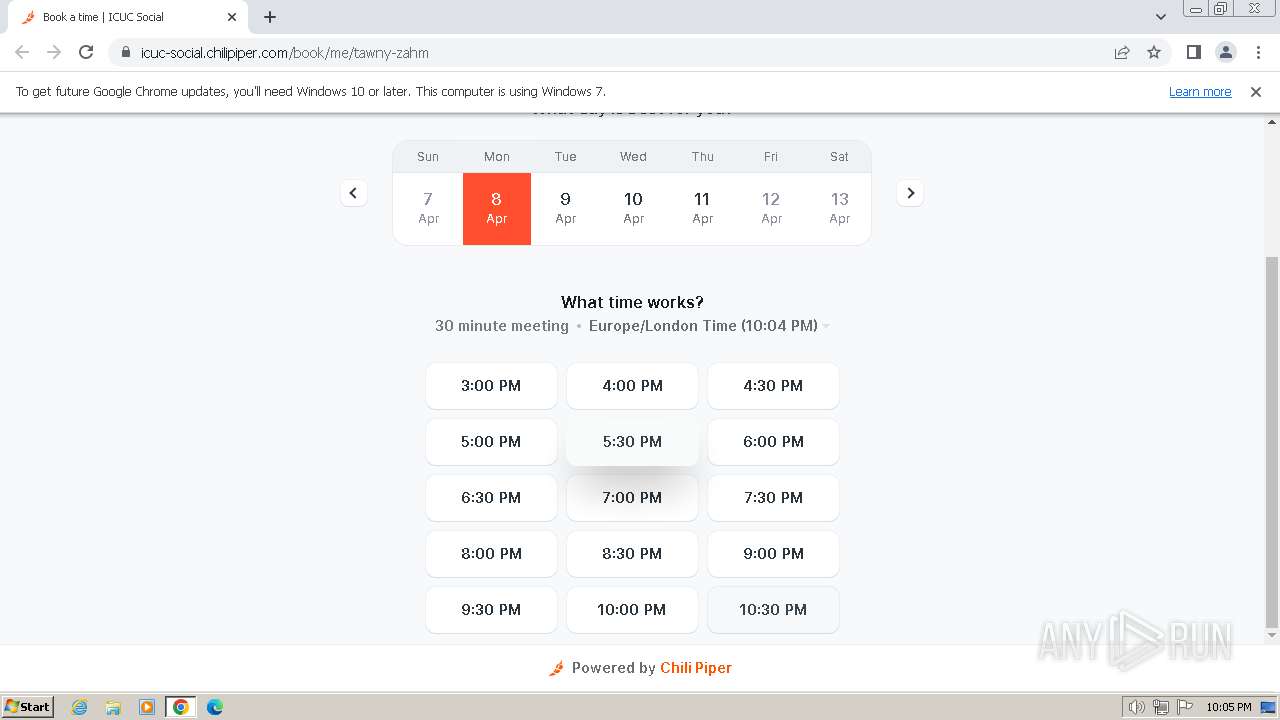Image resolution: width=1280 pixels, height=720 pixels.
Task: Pick the 8:30 PM slot
Action: point(632,553)
